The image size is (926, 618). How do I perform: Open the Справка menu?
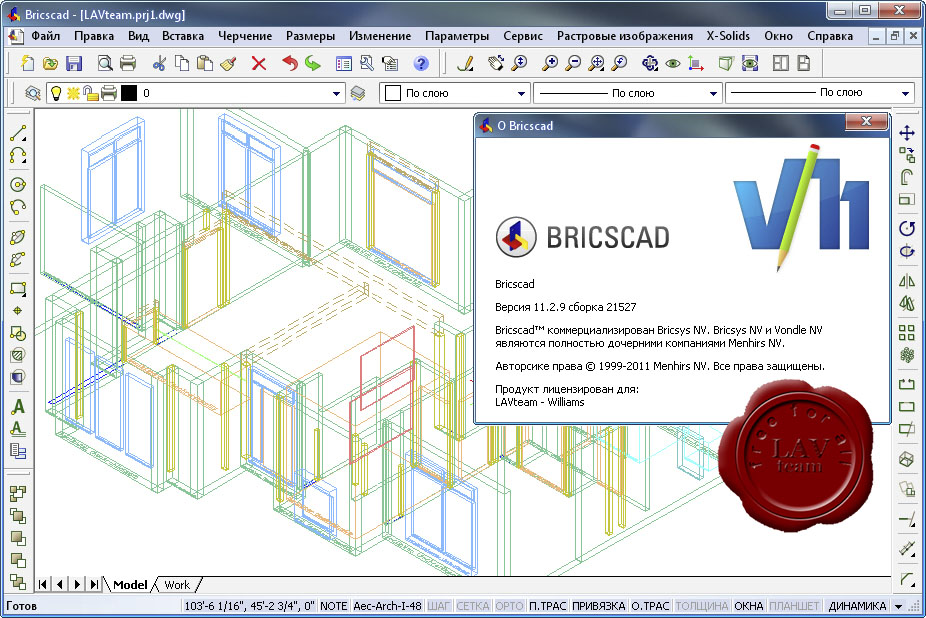830,36
